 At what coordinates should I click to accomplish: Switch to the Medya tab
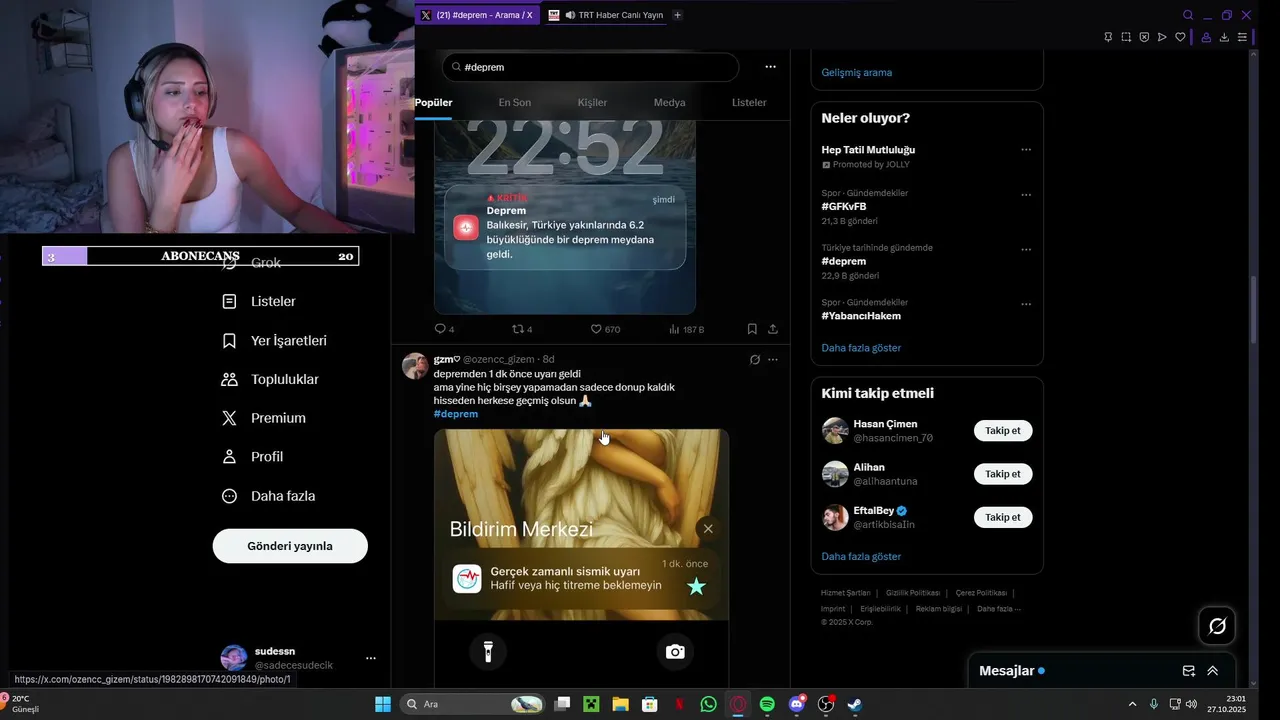[670, 102]
